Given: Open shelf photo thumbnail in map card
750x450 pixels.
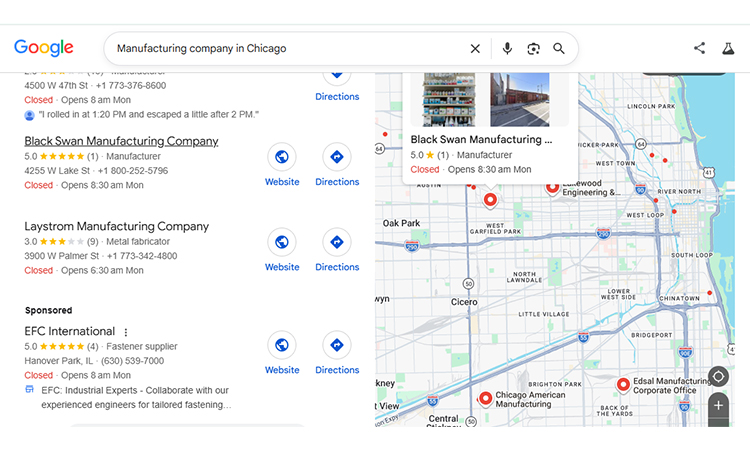Looking at the screenshot, I should click(x=449, y=99).
